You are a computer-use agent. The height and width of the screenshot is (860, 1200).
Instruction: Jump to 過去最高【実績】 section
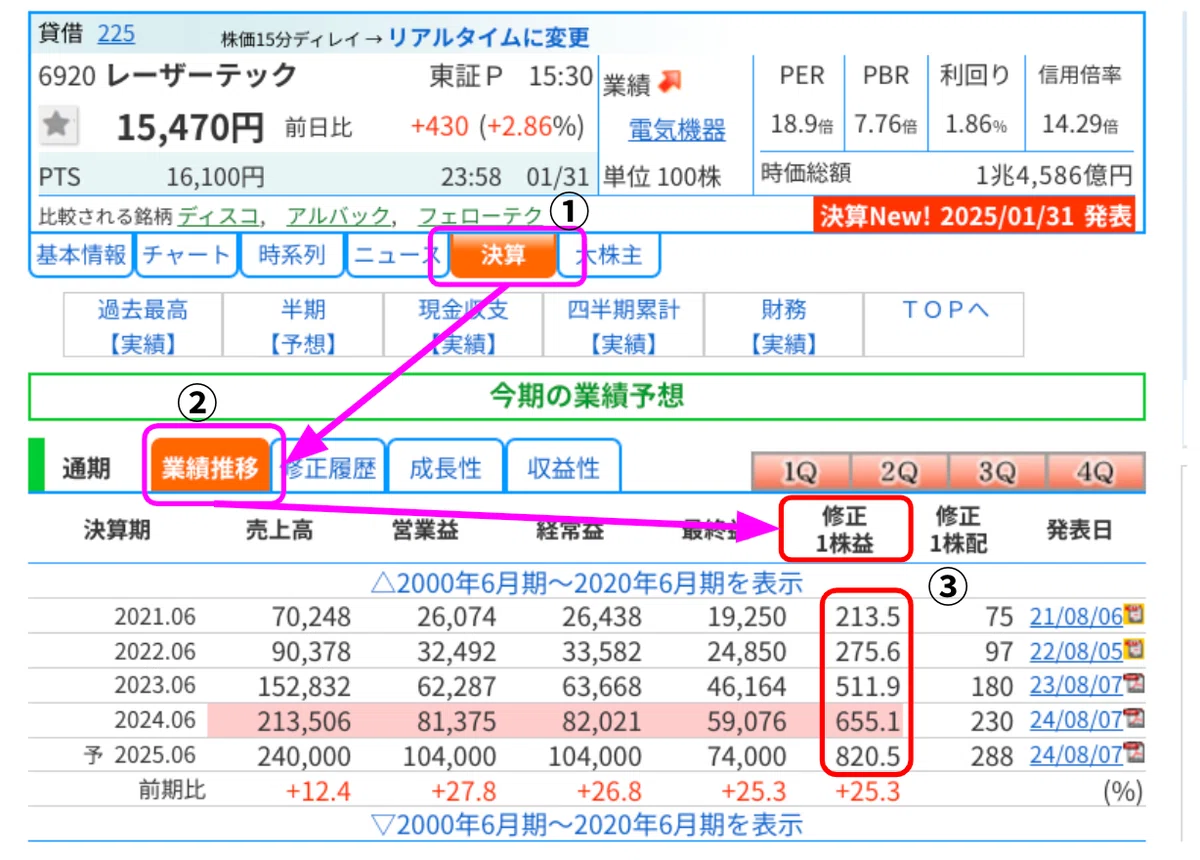pyautogui.click(x=142, y=325)
